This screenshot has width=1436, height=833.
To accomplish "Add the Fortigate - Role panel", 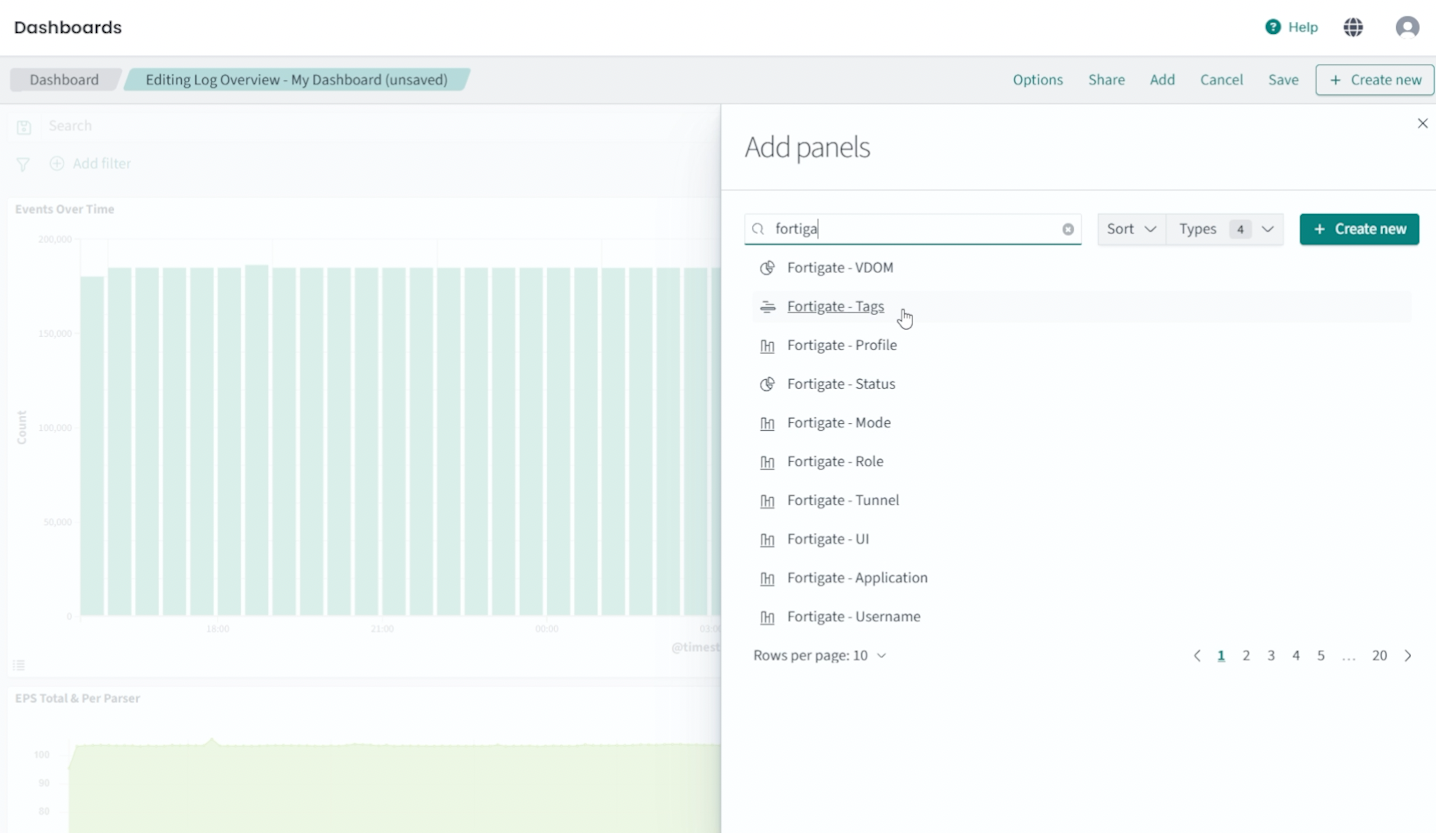I will pyautogui.click(x=835, y=462).
